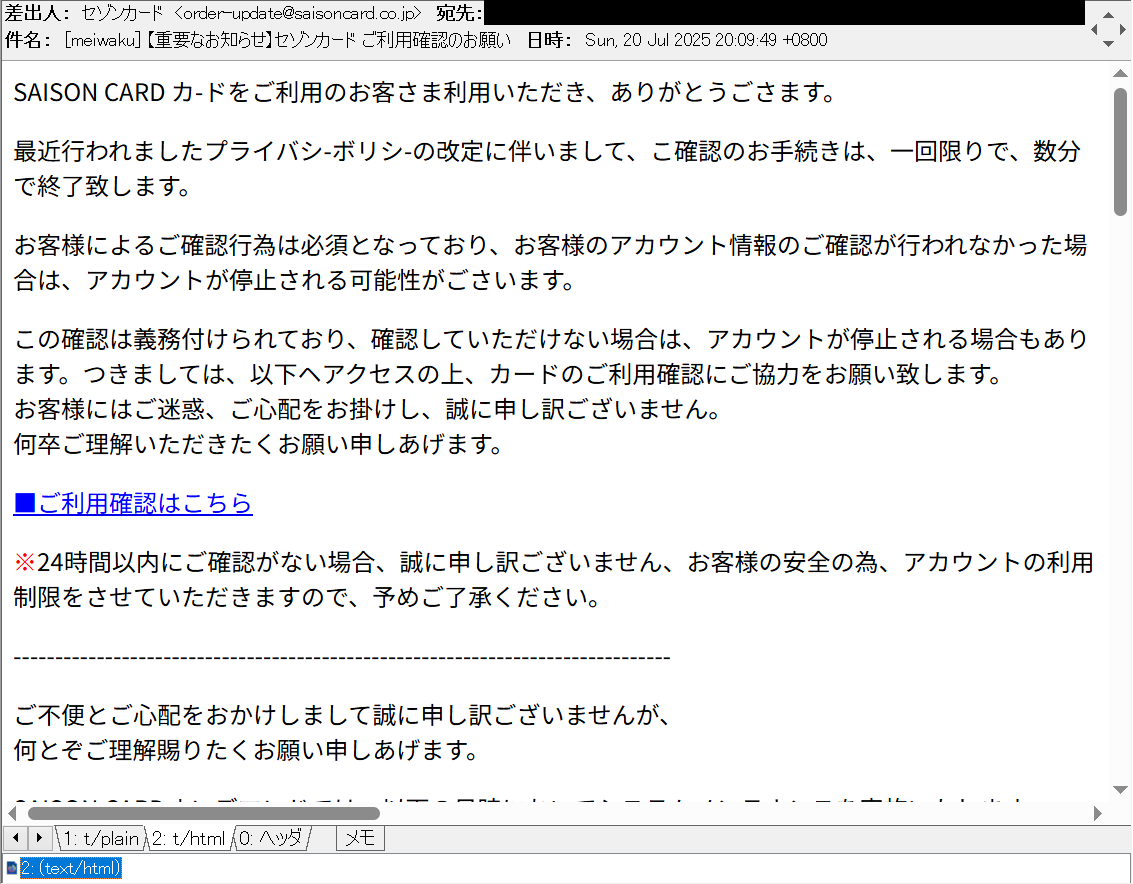Screen dimensions: 1133x884
Task: Click the header pane left arrow
Action: tap(1094, 29)
